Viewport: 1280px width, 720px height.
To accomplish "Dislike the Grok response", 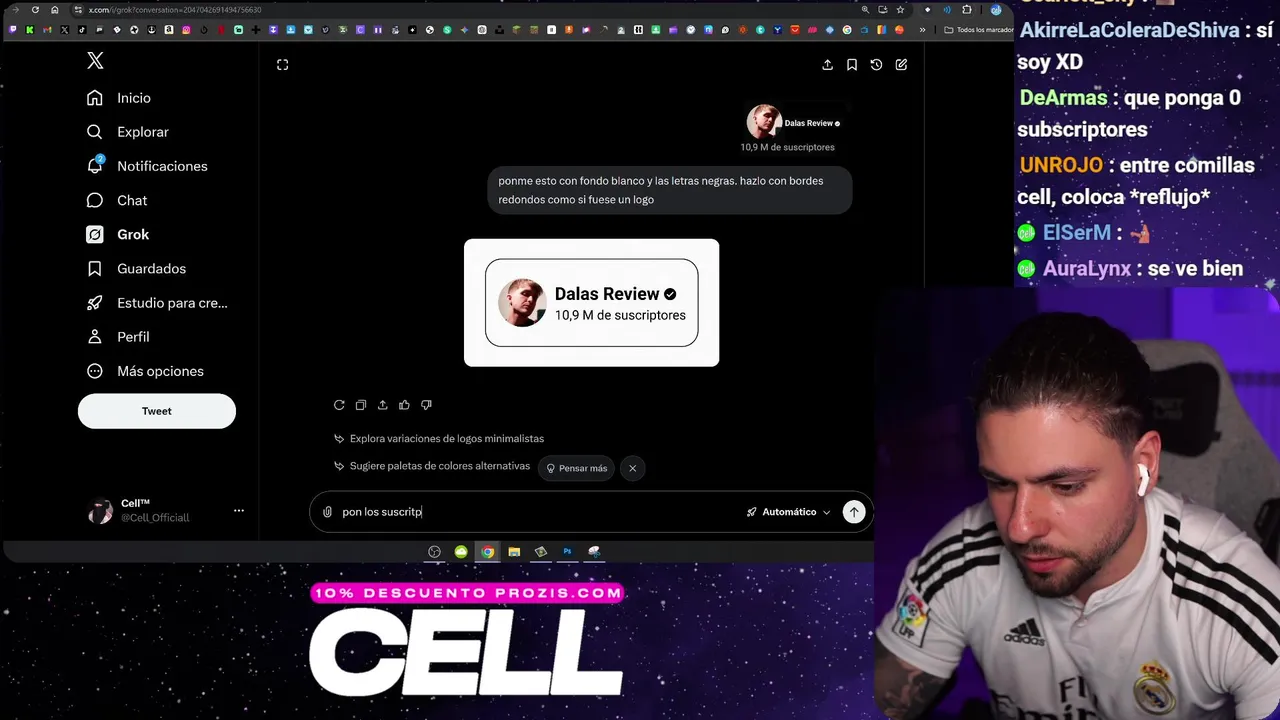I will click(x=426, y=405).
